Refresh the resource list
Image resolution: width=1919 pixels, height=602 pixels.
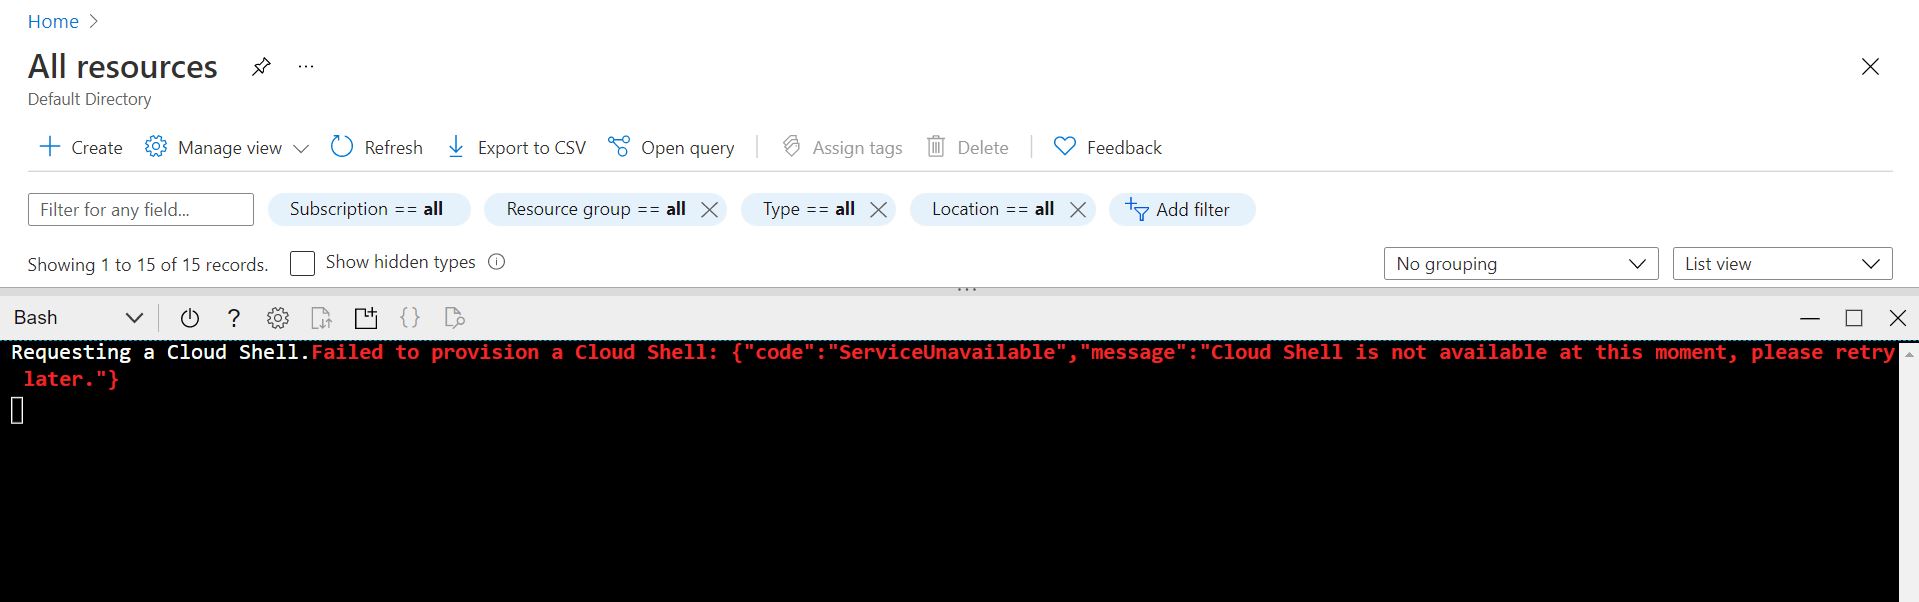(376, 147)
